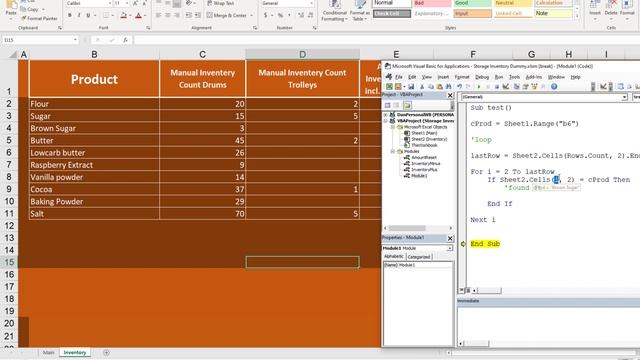Select Module1 in project tree
This screenshot has height=360, width=640.
tap(416, 176)
